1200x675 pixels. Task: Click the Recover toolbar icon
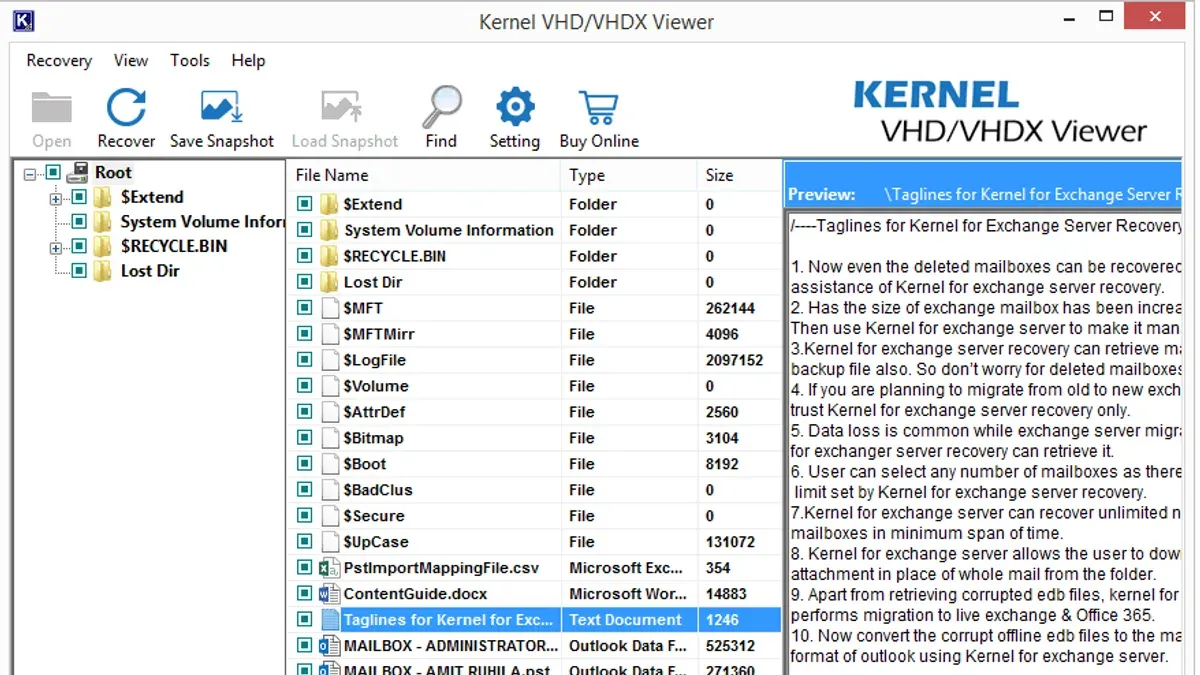[x=126, y=107]
